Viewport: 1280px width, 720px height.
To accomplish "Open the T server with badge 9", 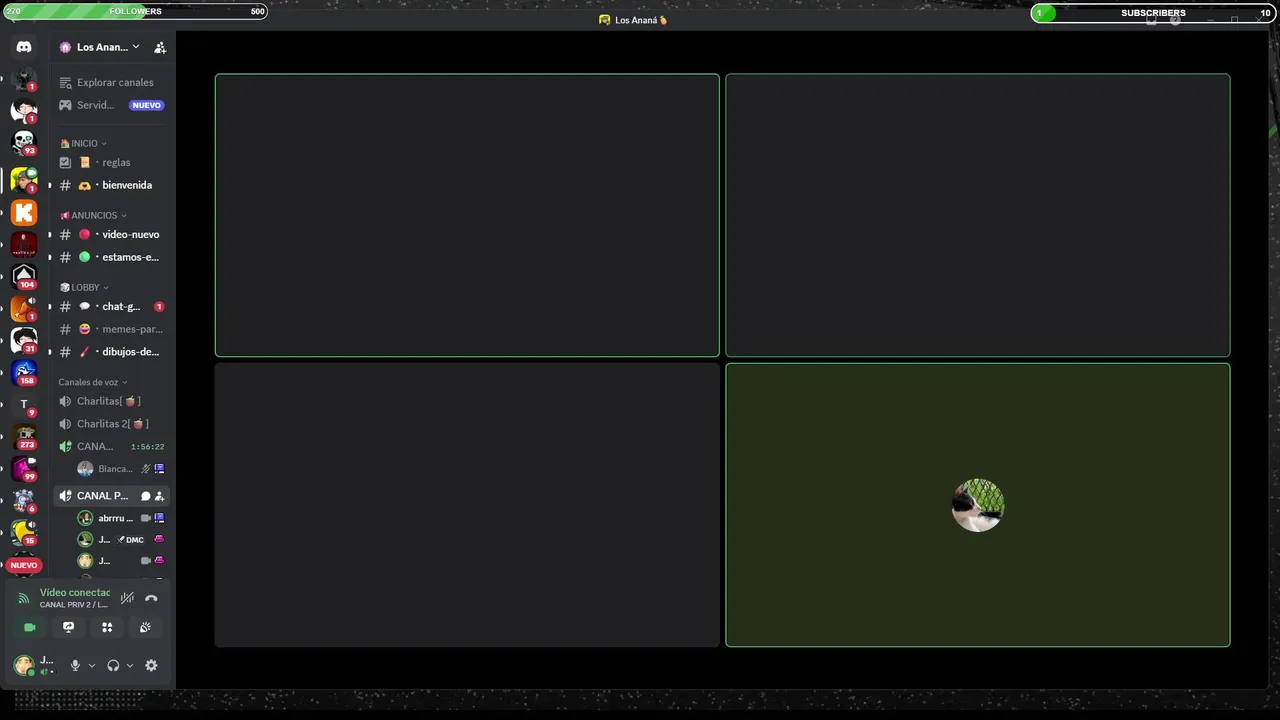I will tap(24, 405).
